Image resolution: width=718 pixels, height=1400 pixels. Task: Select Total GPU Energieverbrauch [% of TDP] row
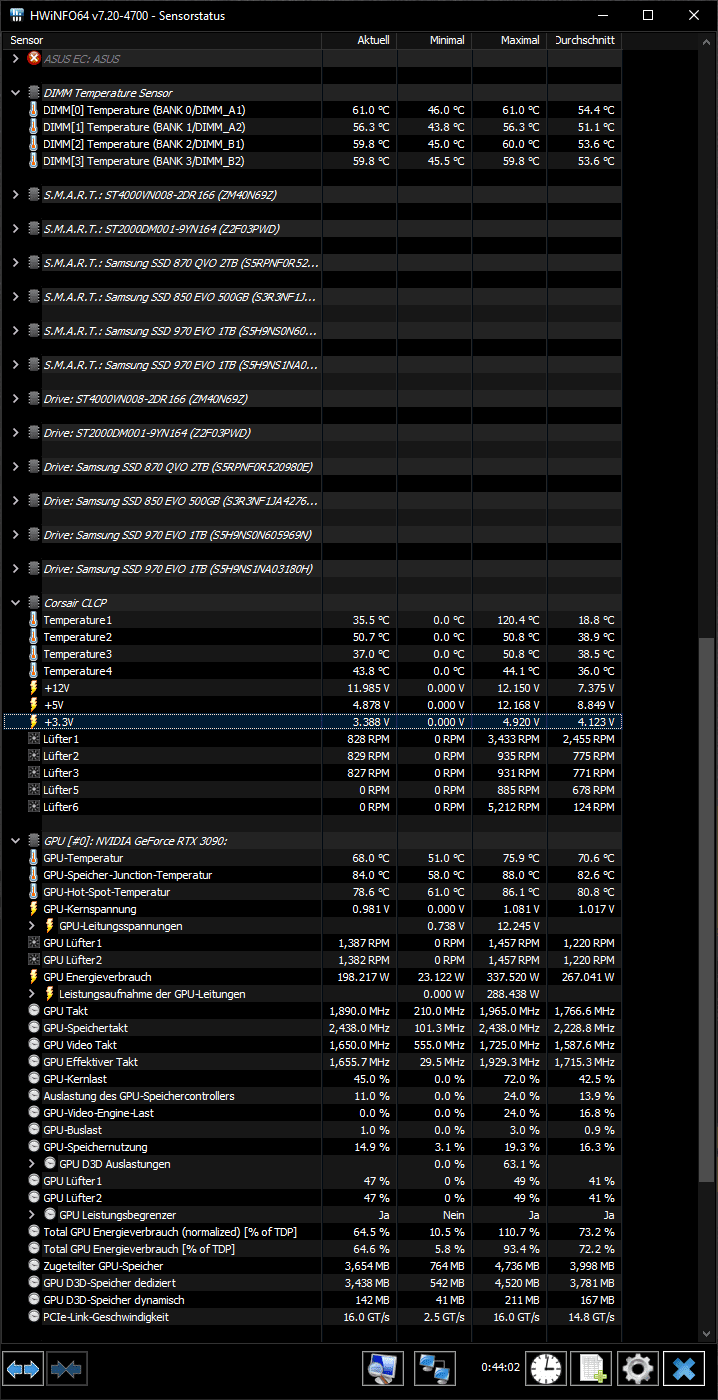[312, 1249]
